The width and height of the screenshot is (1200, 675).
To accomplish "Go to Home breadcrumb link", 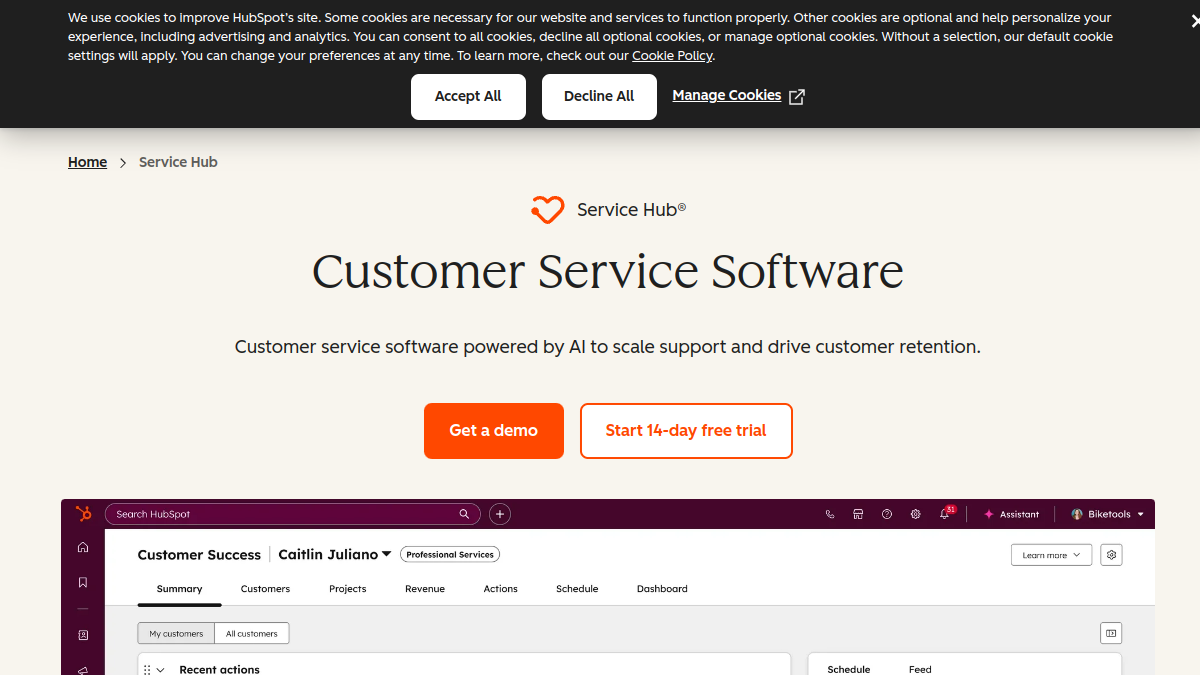I will tap(87, 162).
